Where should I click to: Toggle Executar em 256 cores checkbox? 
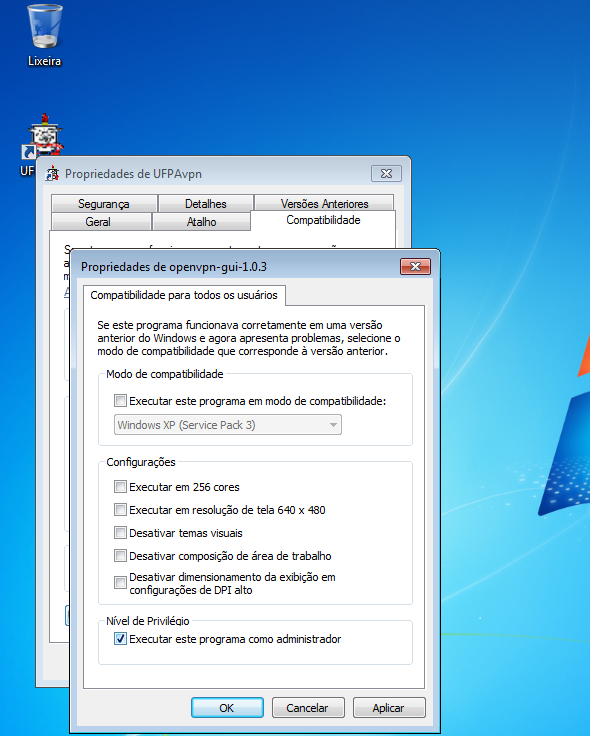[121, 487]
